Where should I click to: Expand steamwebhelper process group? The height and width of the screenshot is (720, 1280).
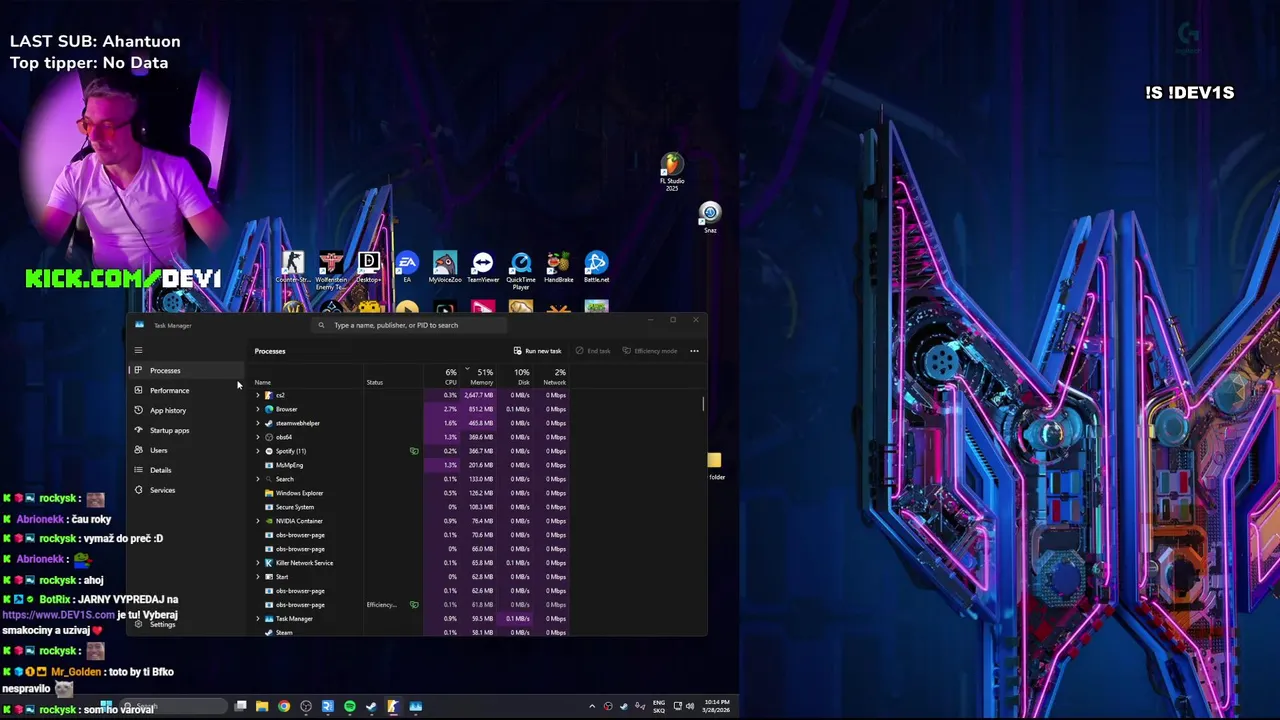258,423
